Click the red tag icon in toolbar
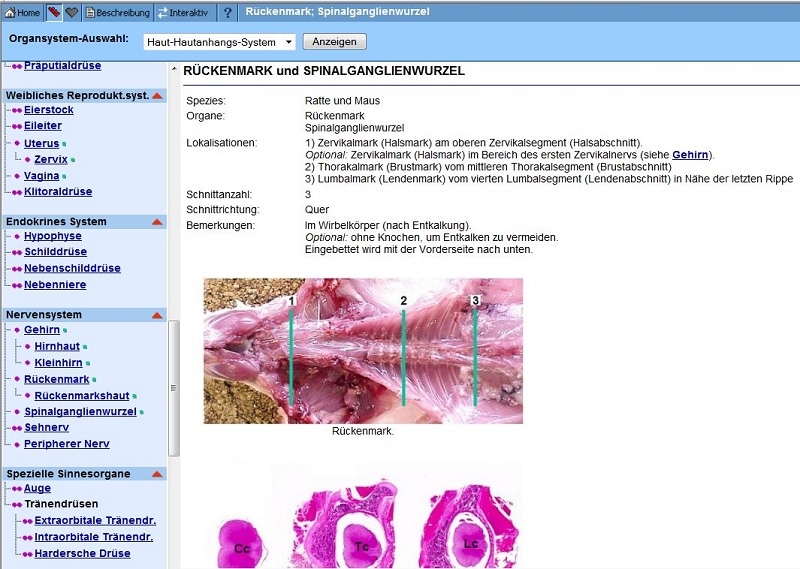 (x=54, y=13)
